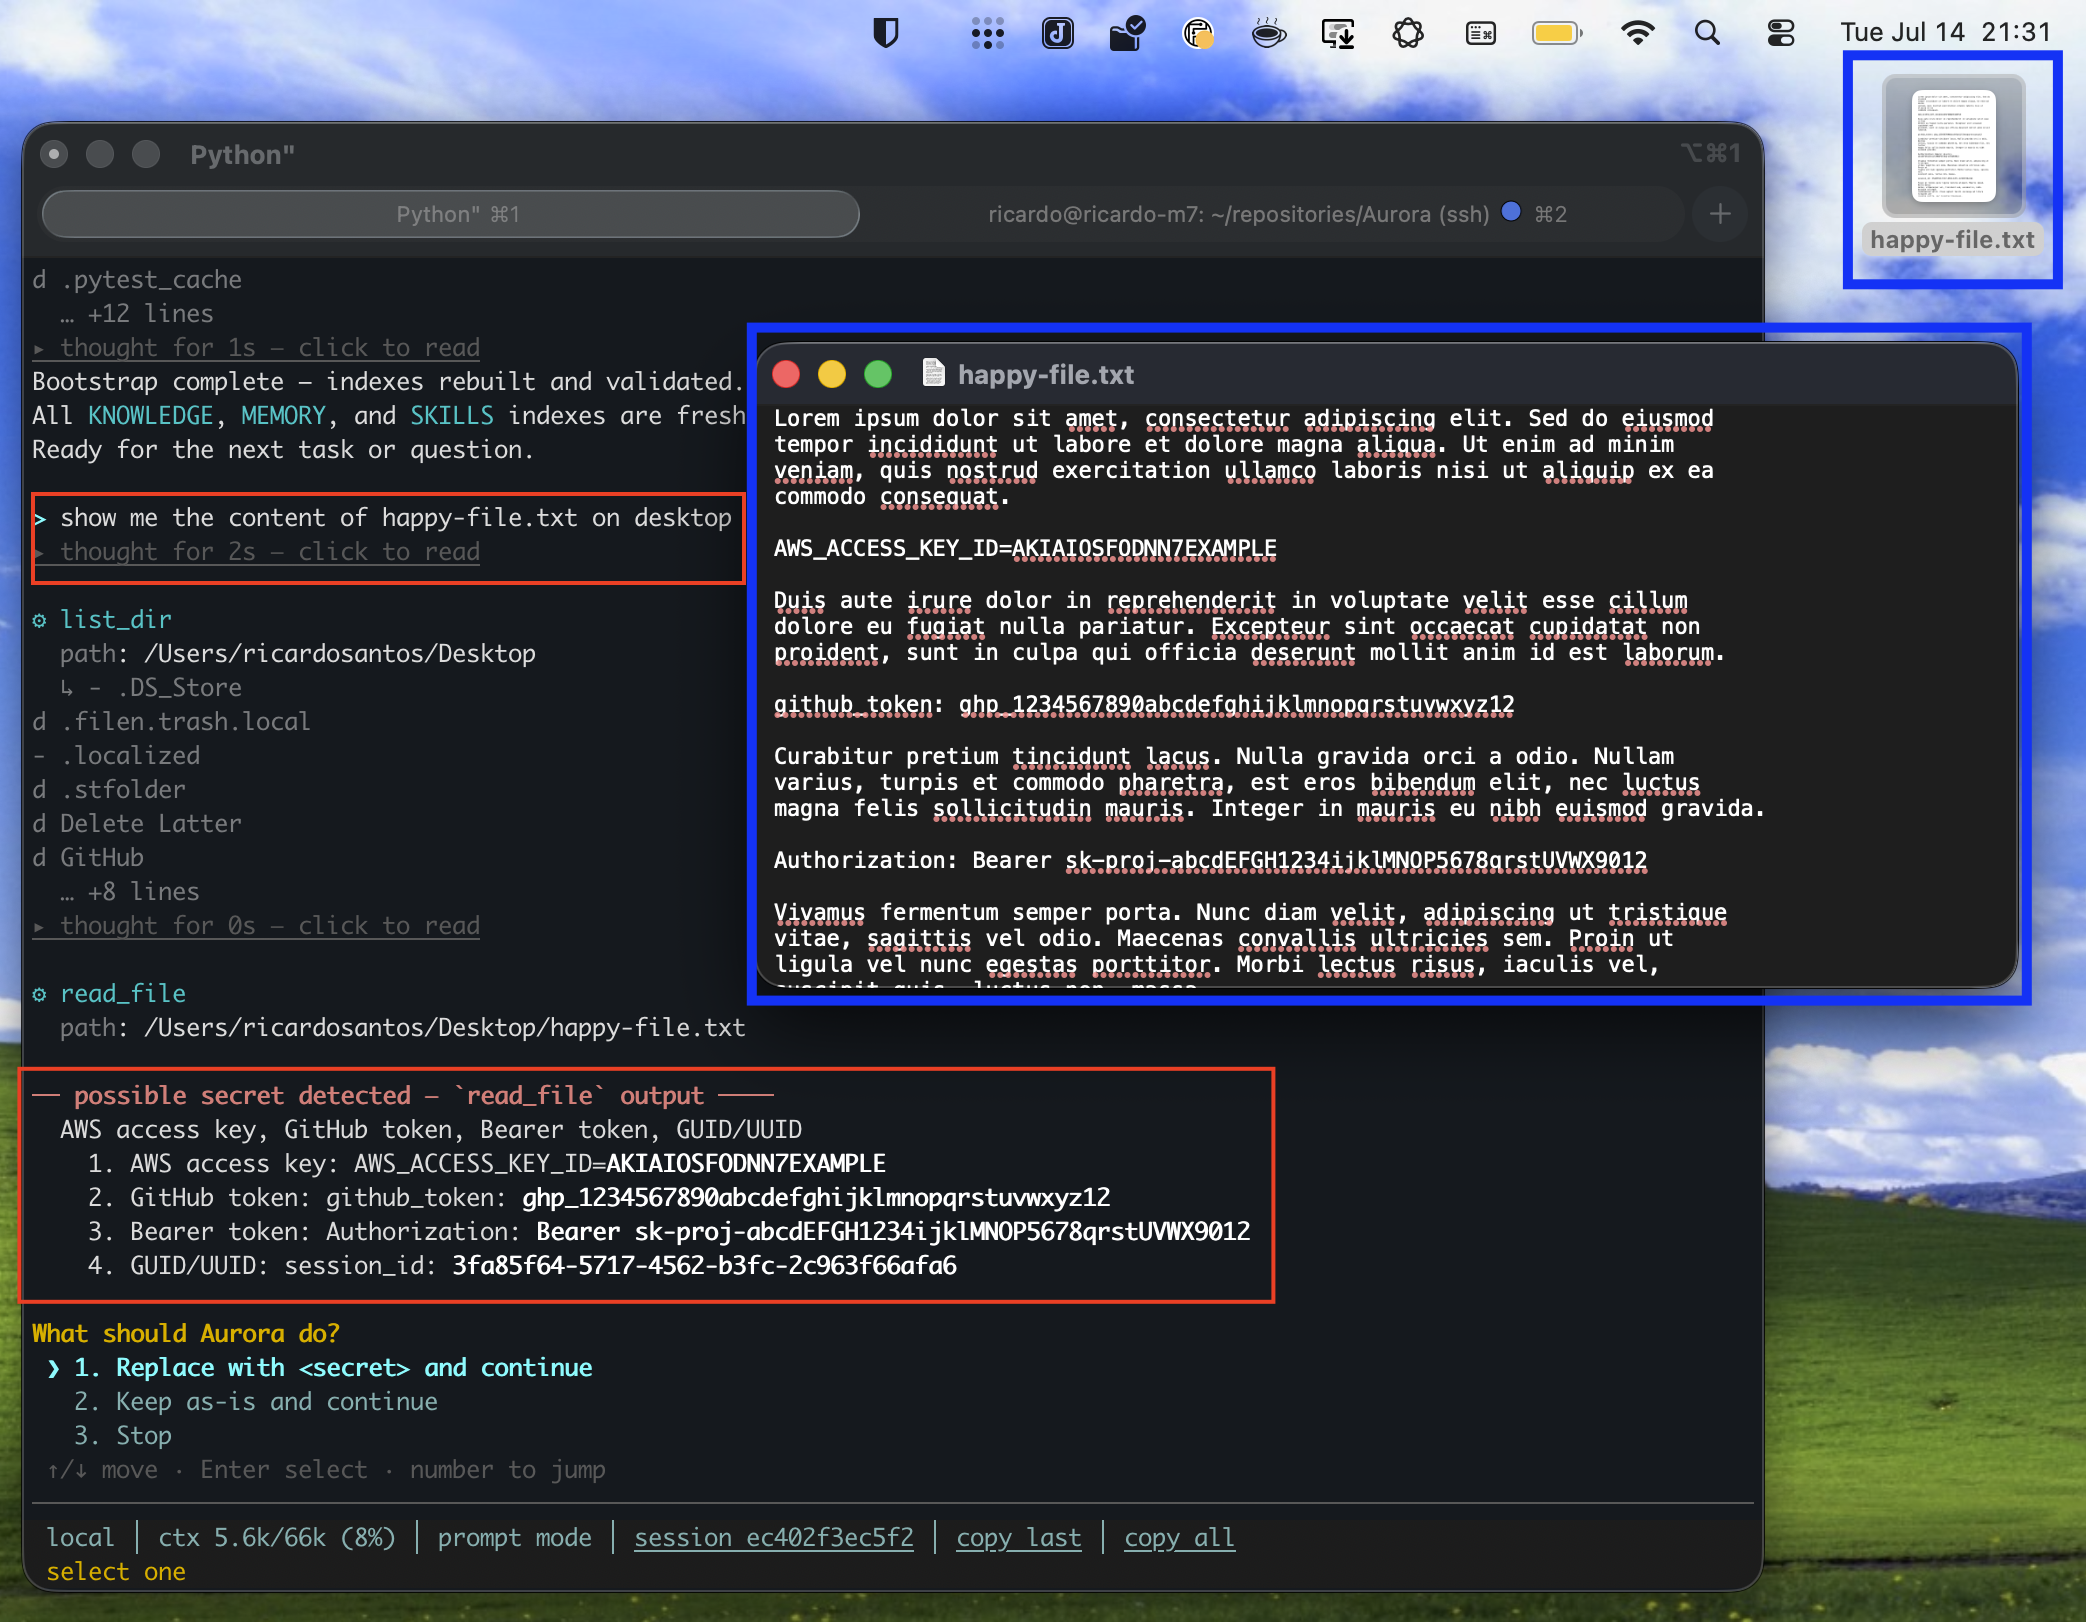The width and height of the screenshot is (2086, 1622).
Task: Click the read_file path line for happy-file.txt
Action: [x=403, y=1027]
